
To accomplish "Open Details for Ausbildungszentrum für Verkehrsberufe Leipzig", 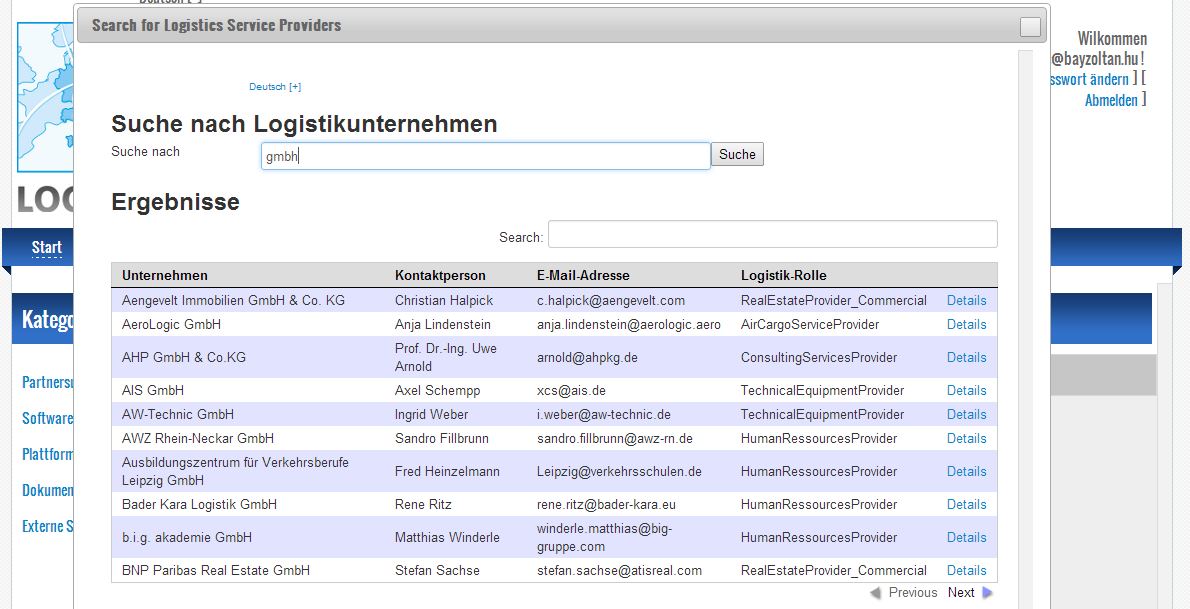I will tap(966, 472).
